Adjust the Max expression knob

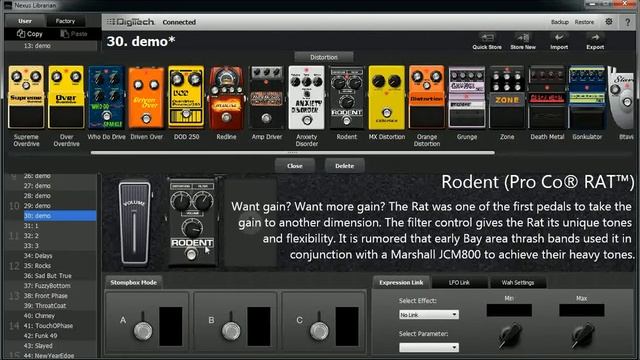click(x=582, y=336)
